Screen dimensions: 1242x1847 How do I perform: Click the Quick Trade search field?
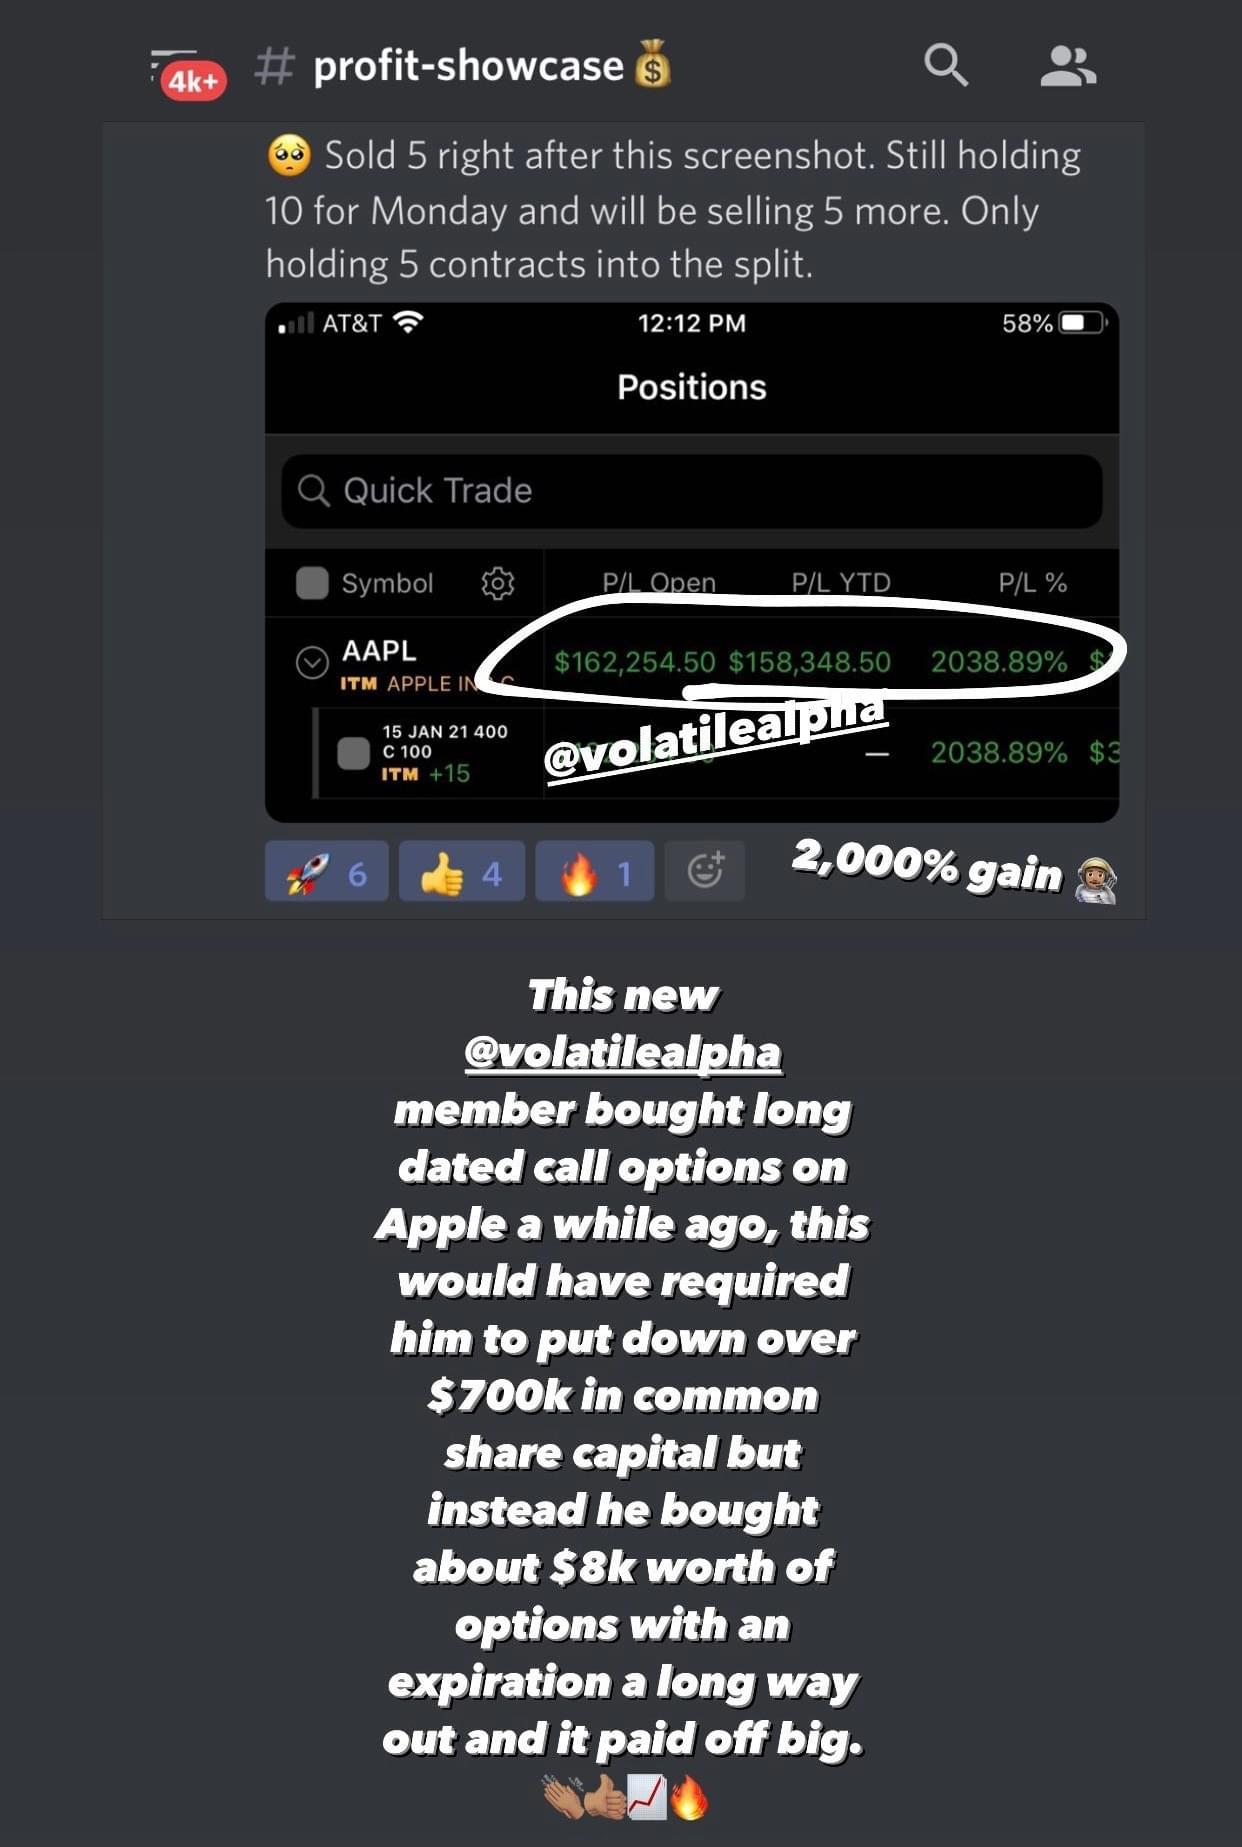(x=691, y=491)
